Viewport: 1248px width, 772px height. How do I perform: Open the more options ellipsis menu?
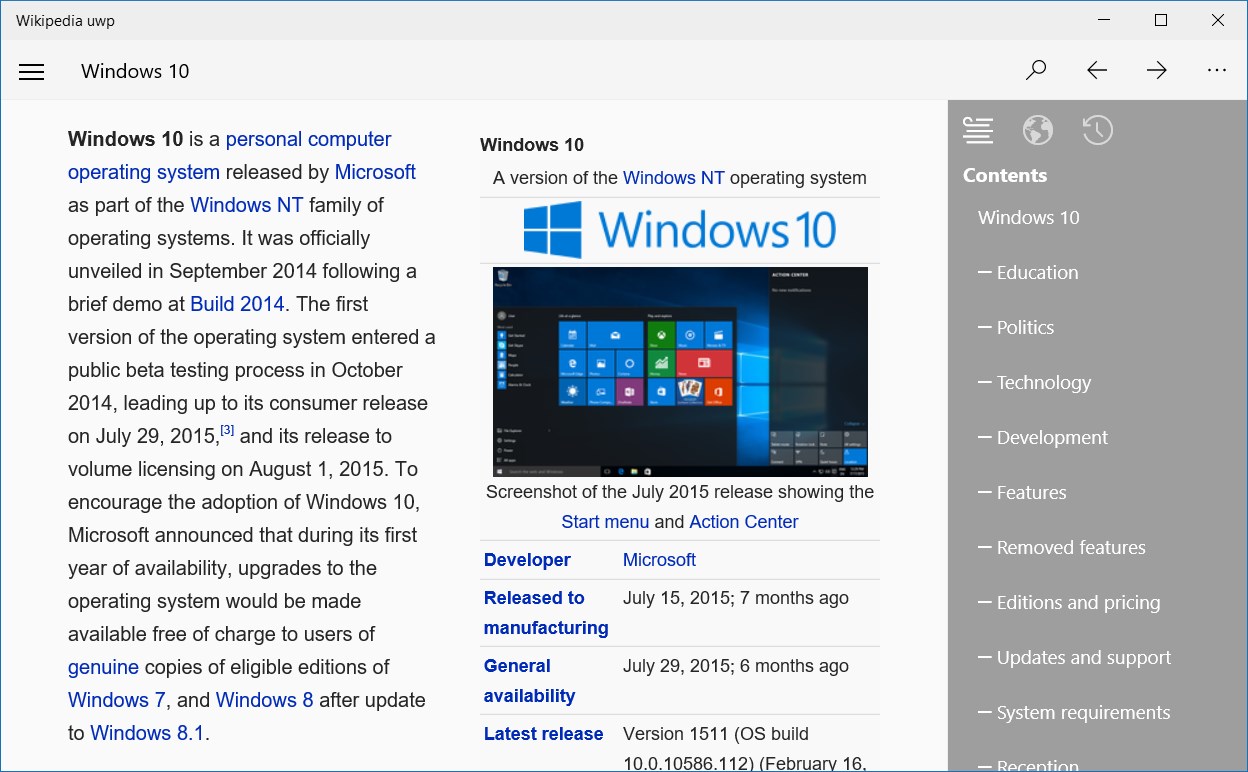(1217, 70)
